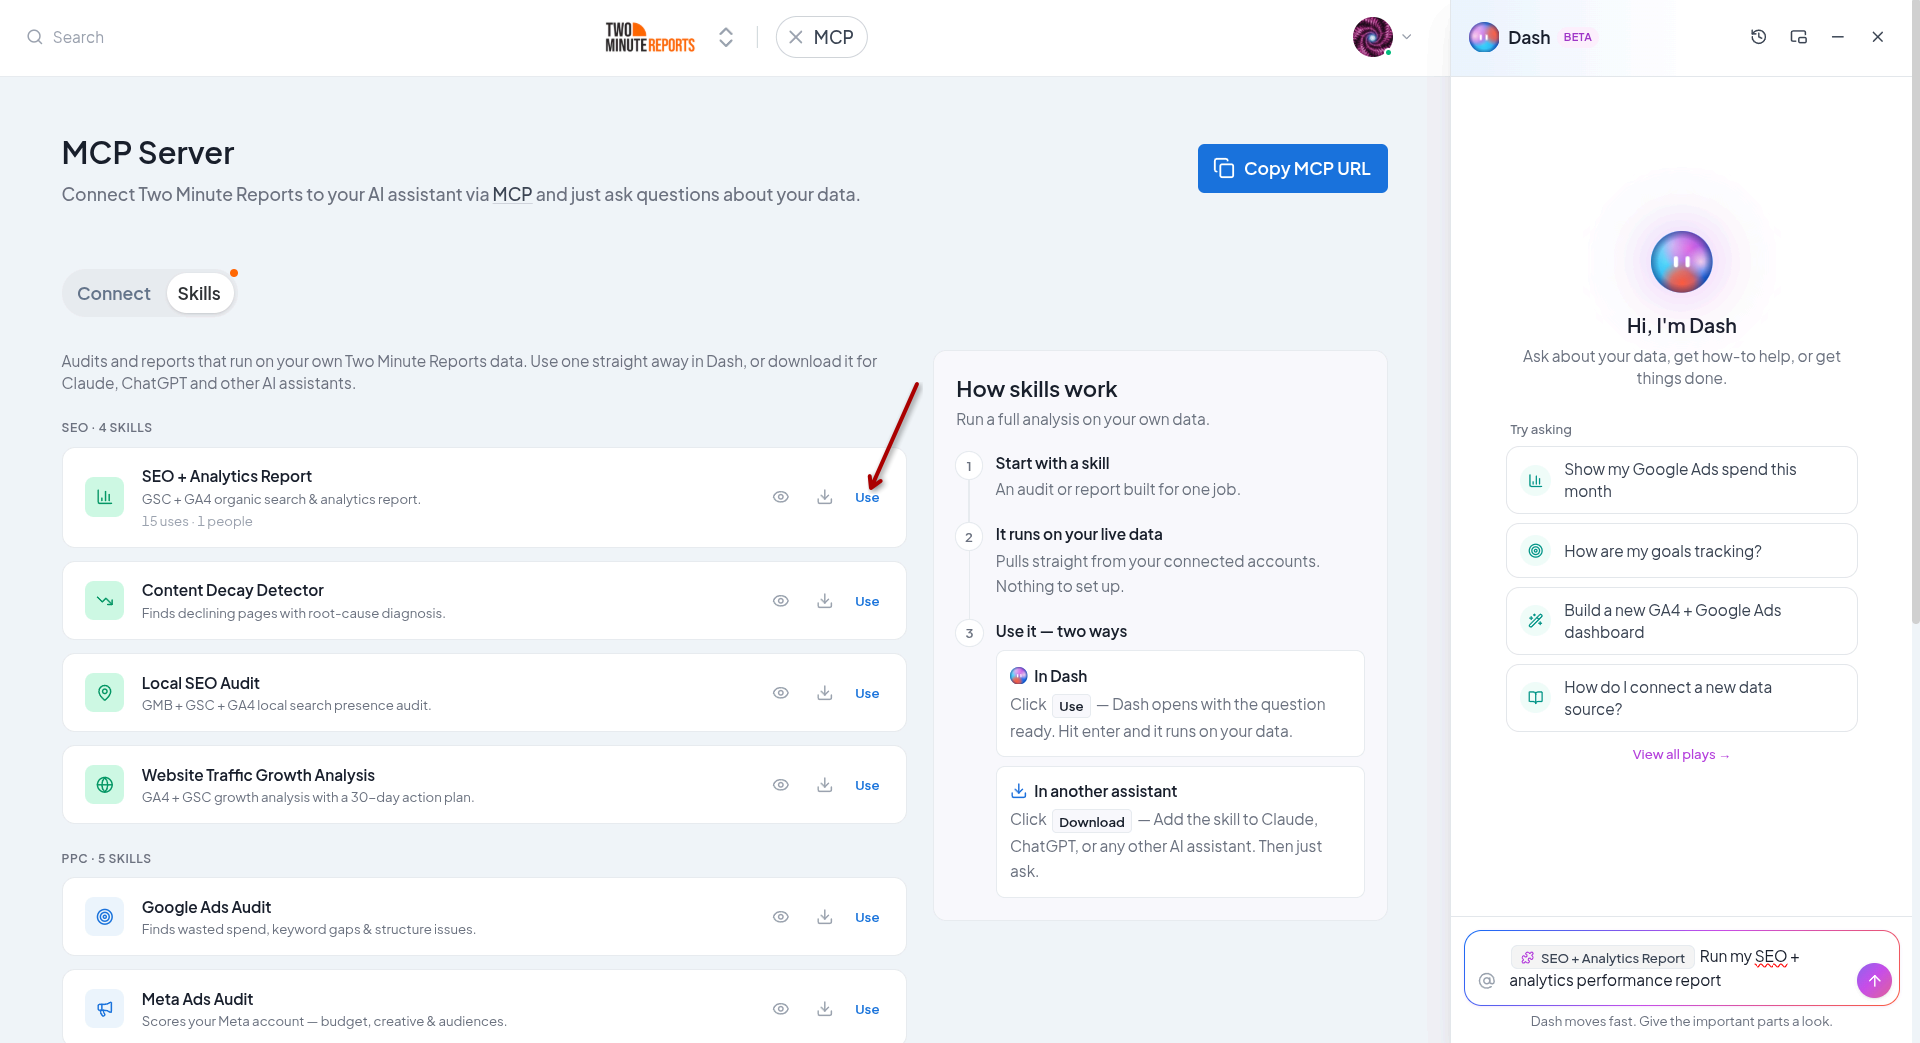The image size is (1920, 1043).
Task: Use the SEO + Analytics Report skill
Action: pos(867,497)
